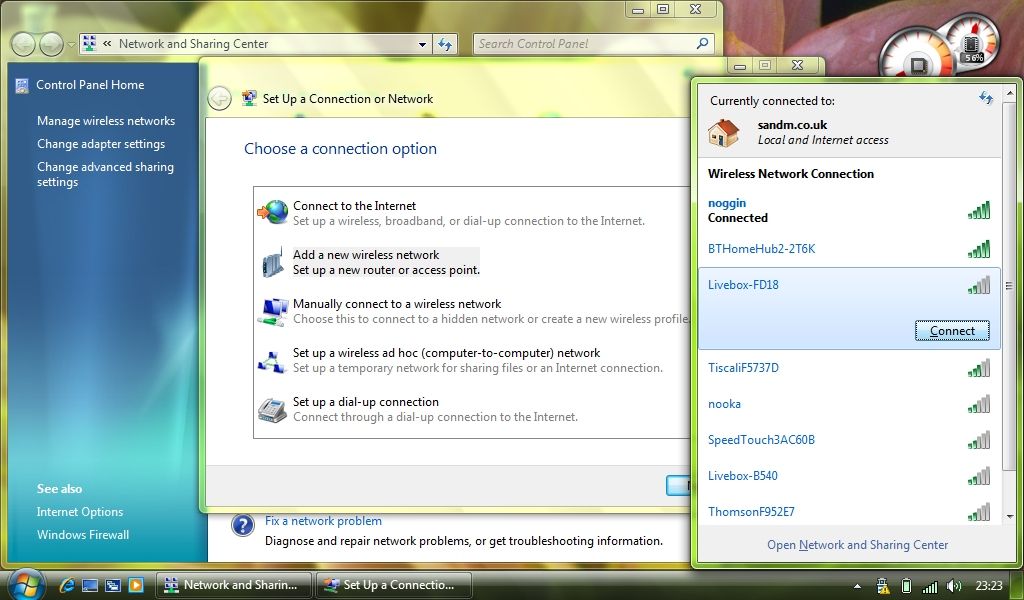Image resolution: width=1024 pixels, height=600 pixels.
Task: Select Add a new wireless network option
Action: pos(387,262)
